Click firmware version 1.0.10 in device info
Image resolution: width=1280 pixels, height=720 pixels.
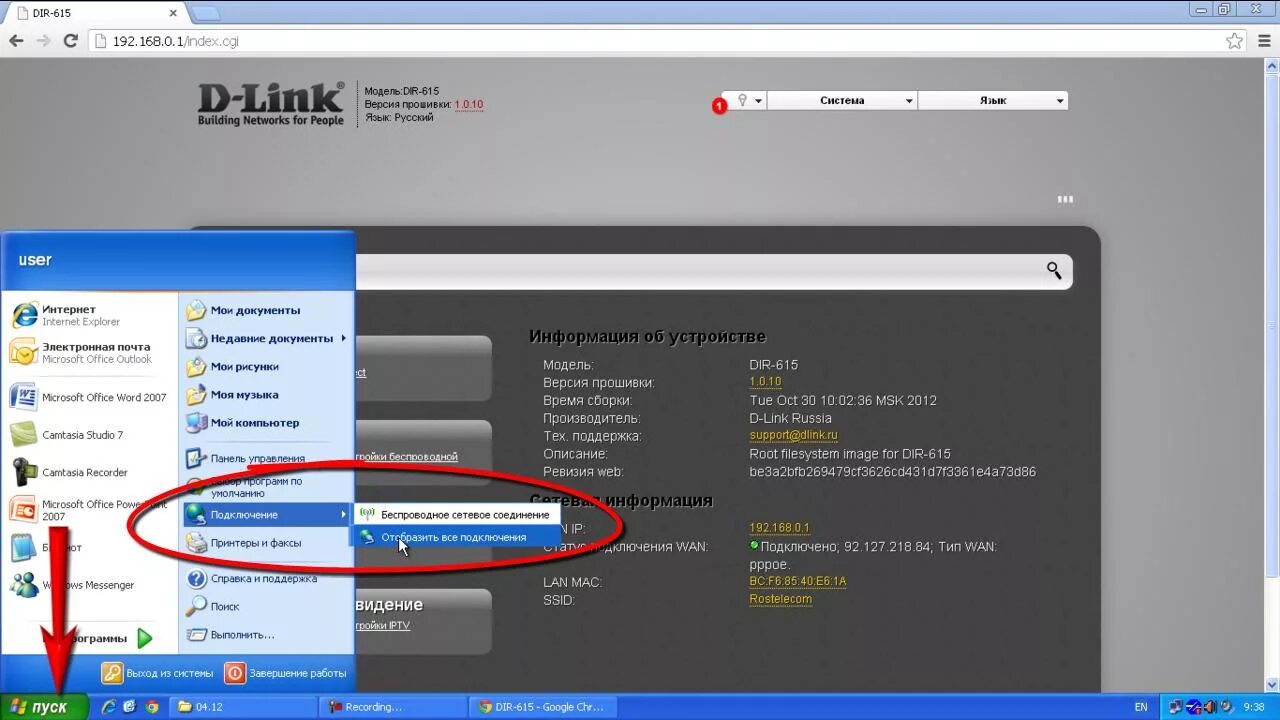[765, 382]
